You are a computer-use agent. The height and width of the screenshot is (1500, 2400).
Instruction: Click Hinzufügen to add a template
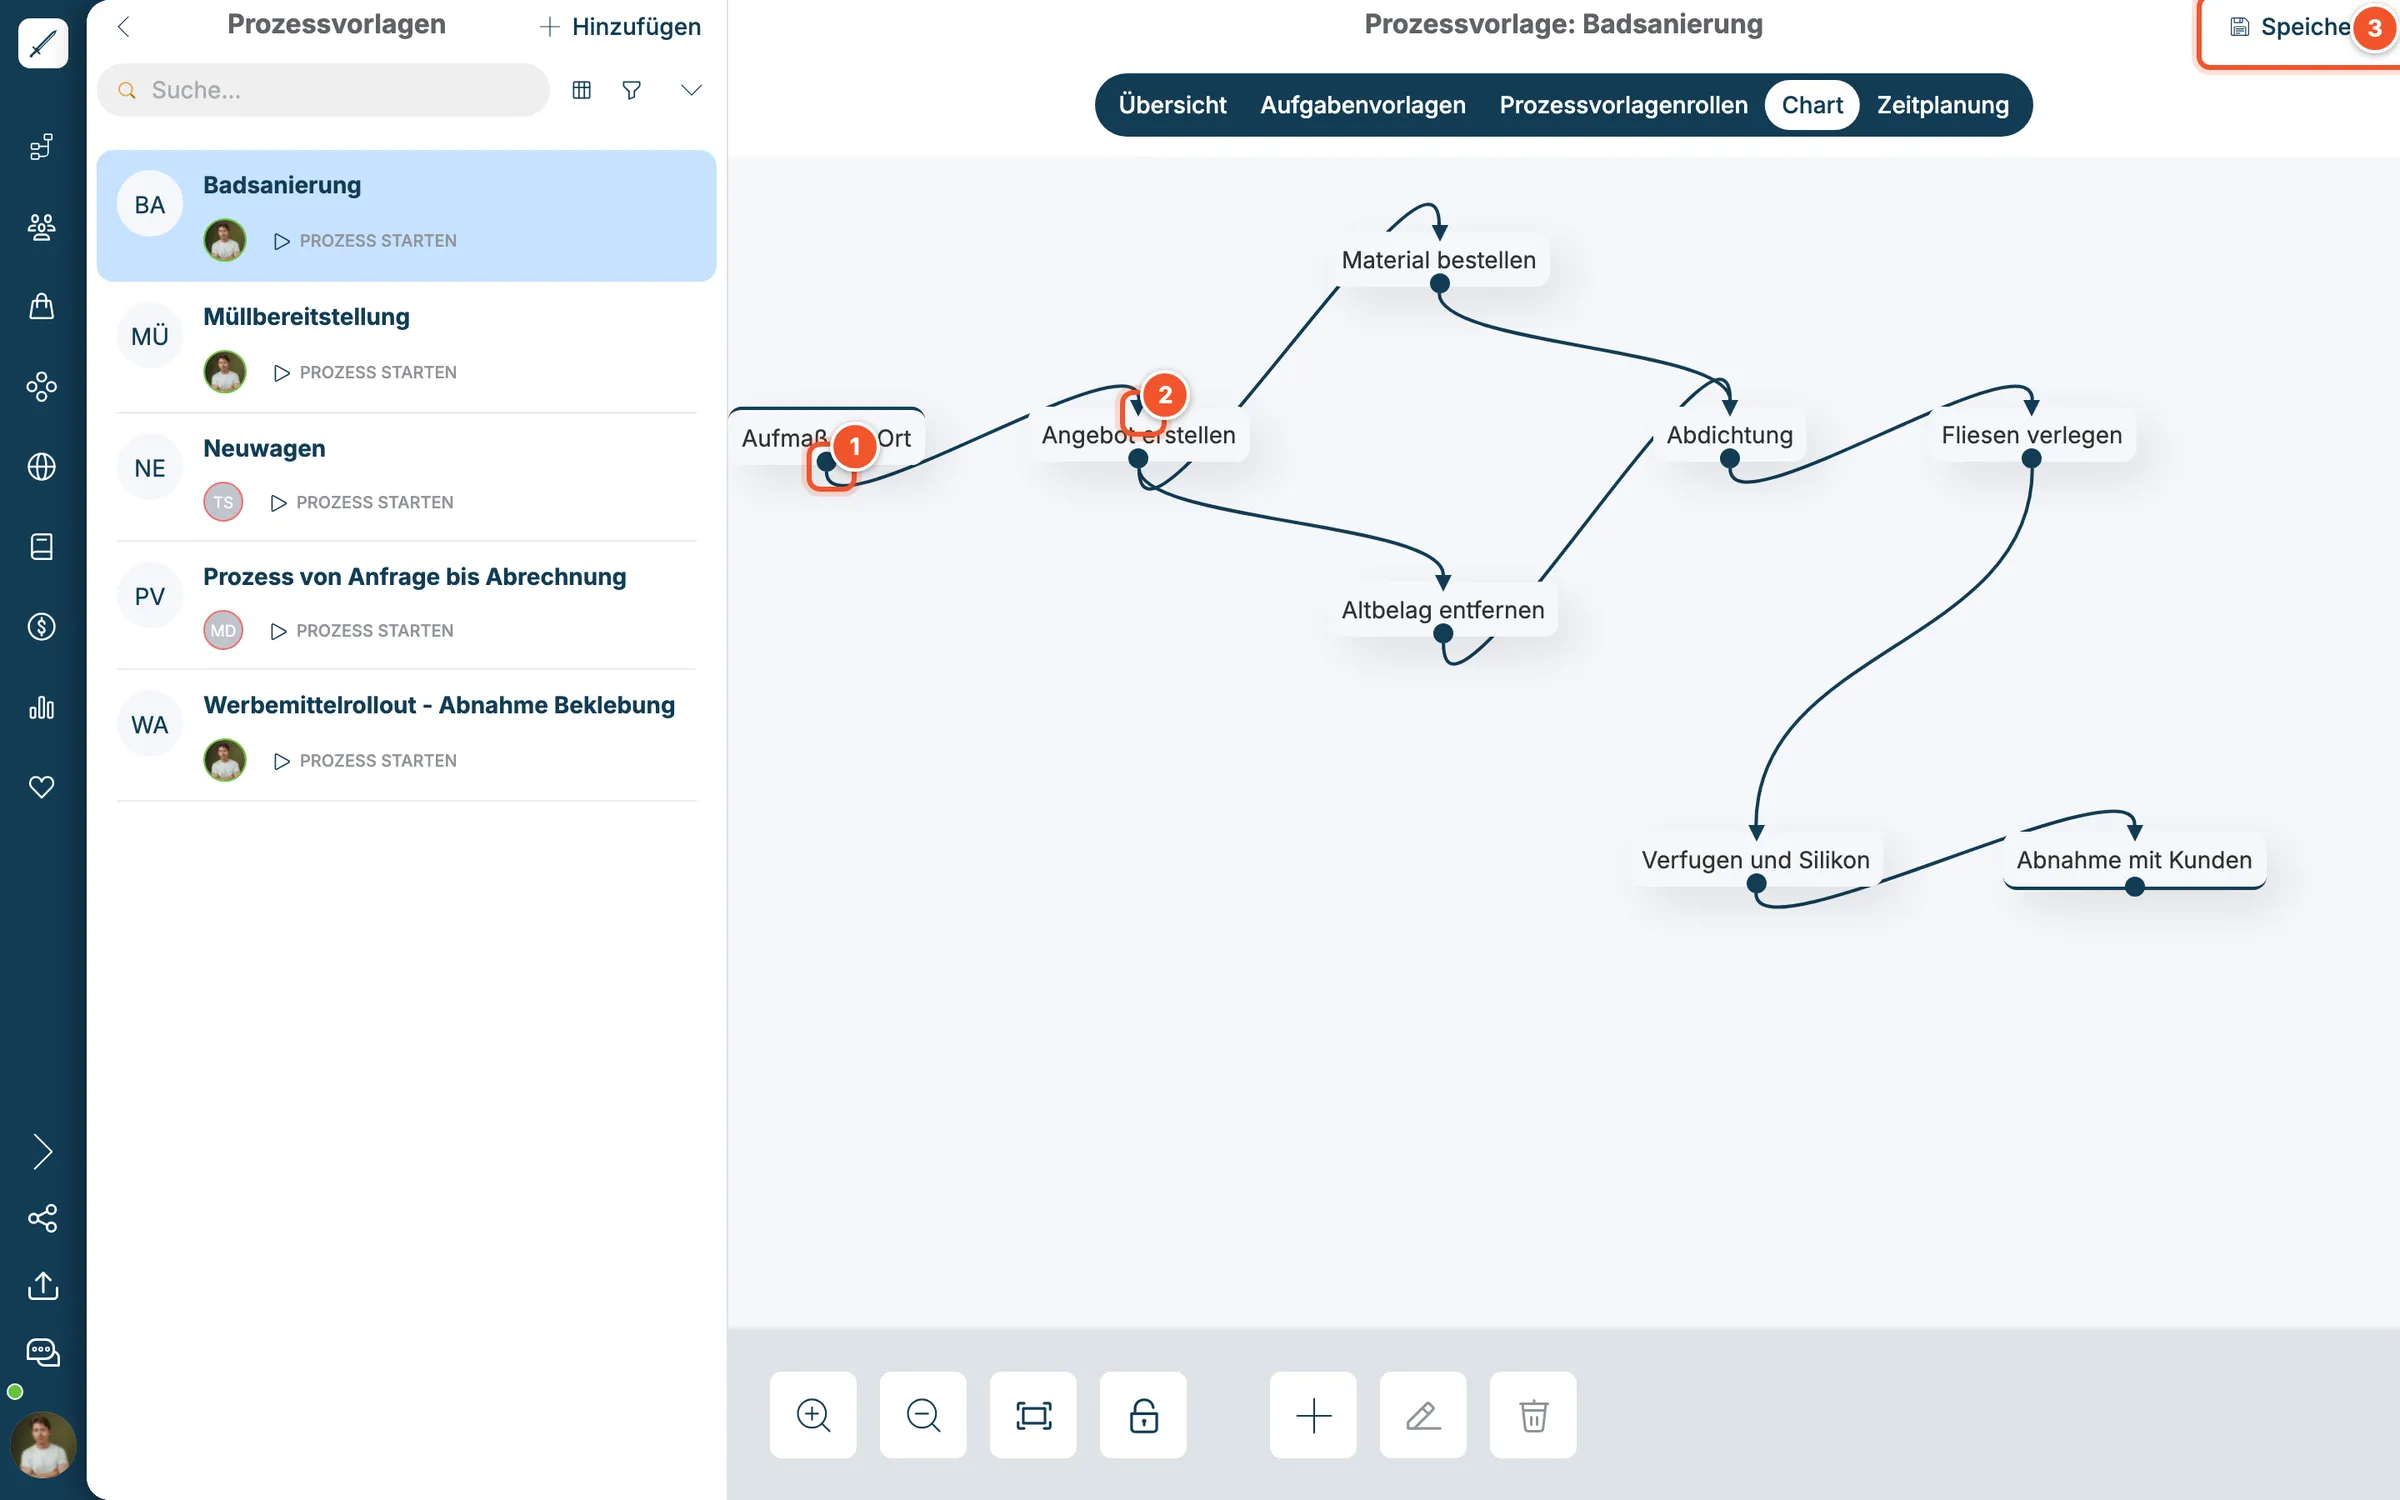tap(620, 27)
